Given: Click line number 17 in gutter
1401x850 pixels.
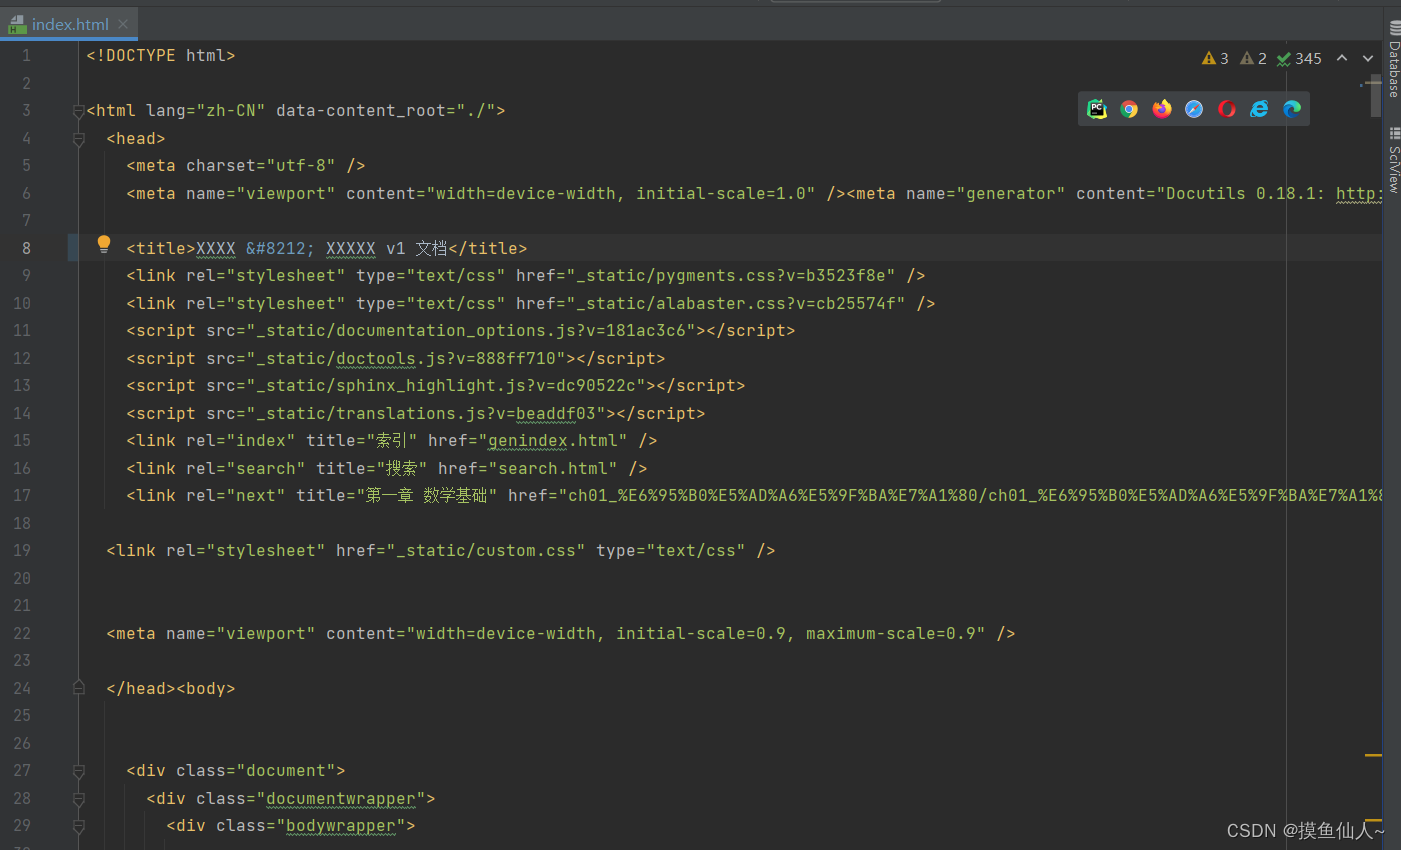Looking at the screenshot, I should coord(22,495).
